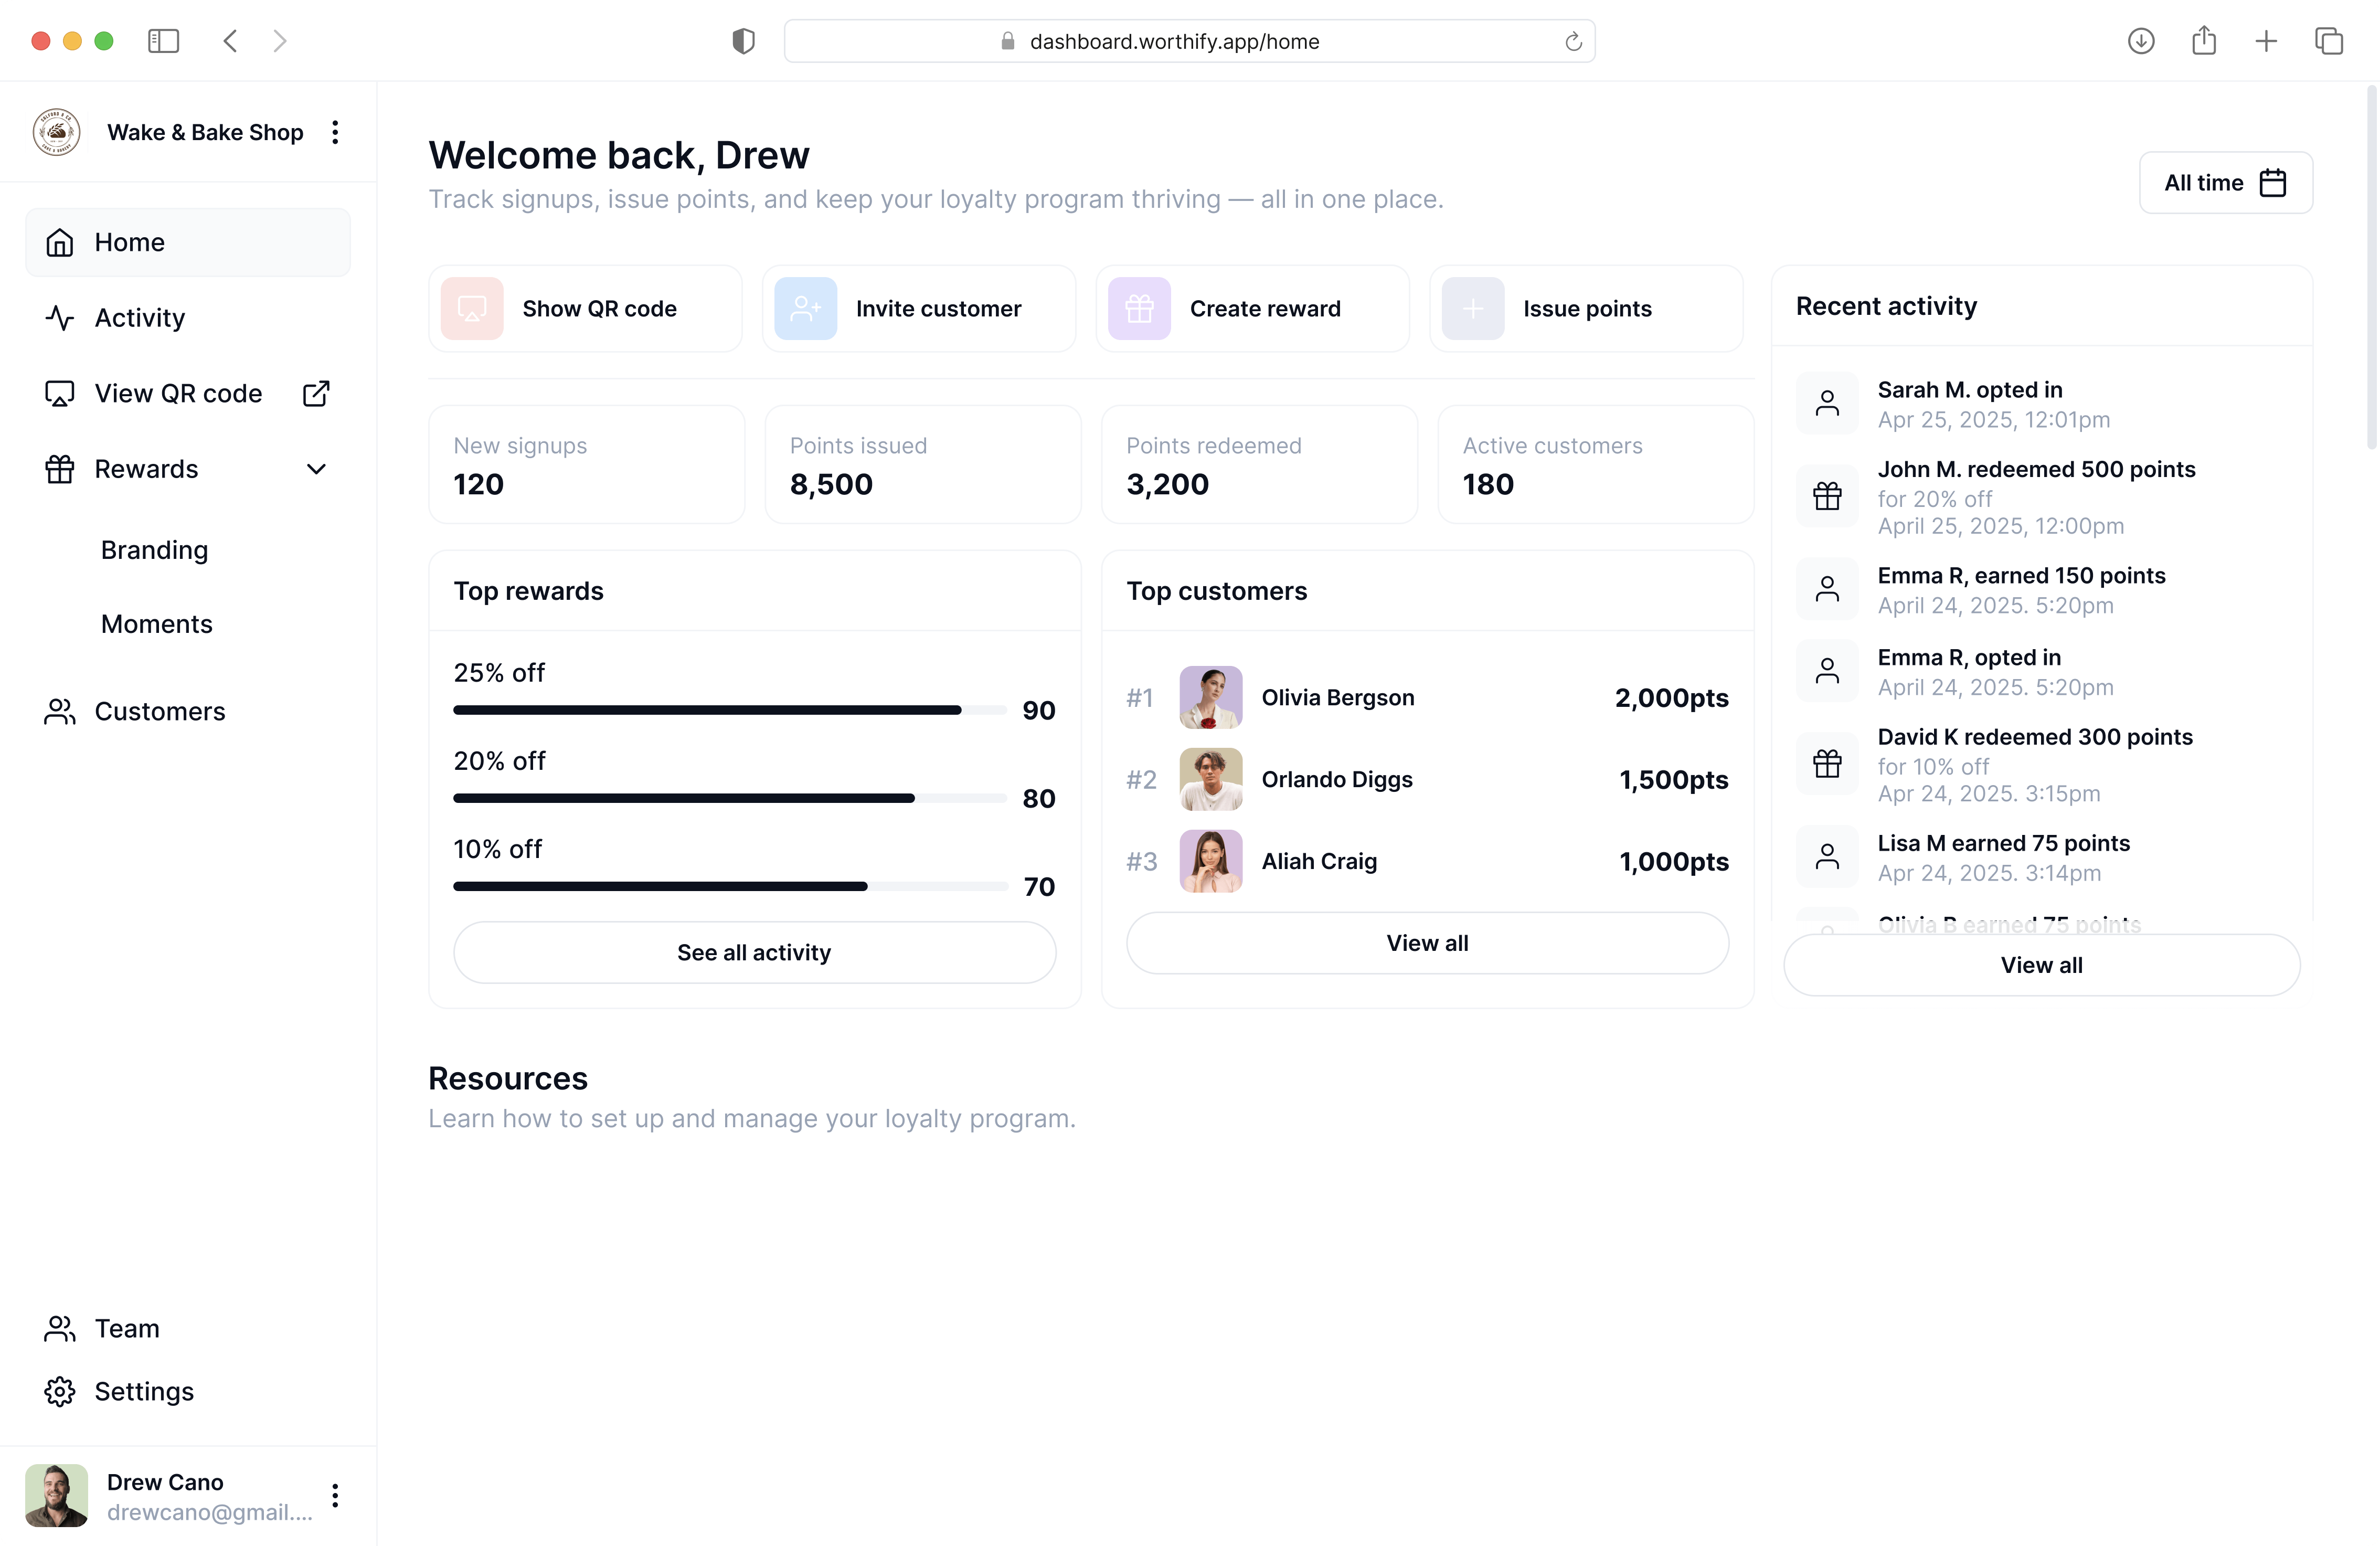Click the Create reward button
Screen dimensions: 2380x1546
[1253, 308]
